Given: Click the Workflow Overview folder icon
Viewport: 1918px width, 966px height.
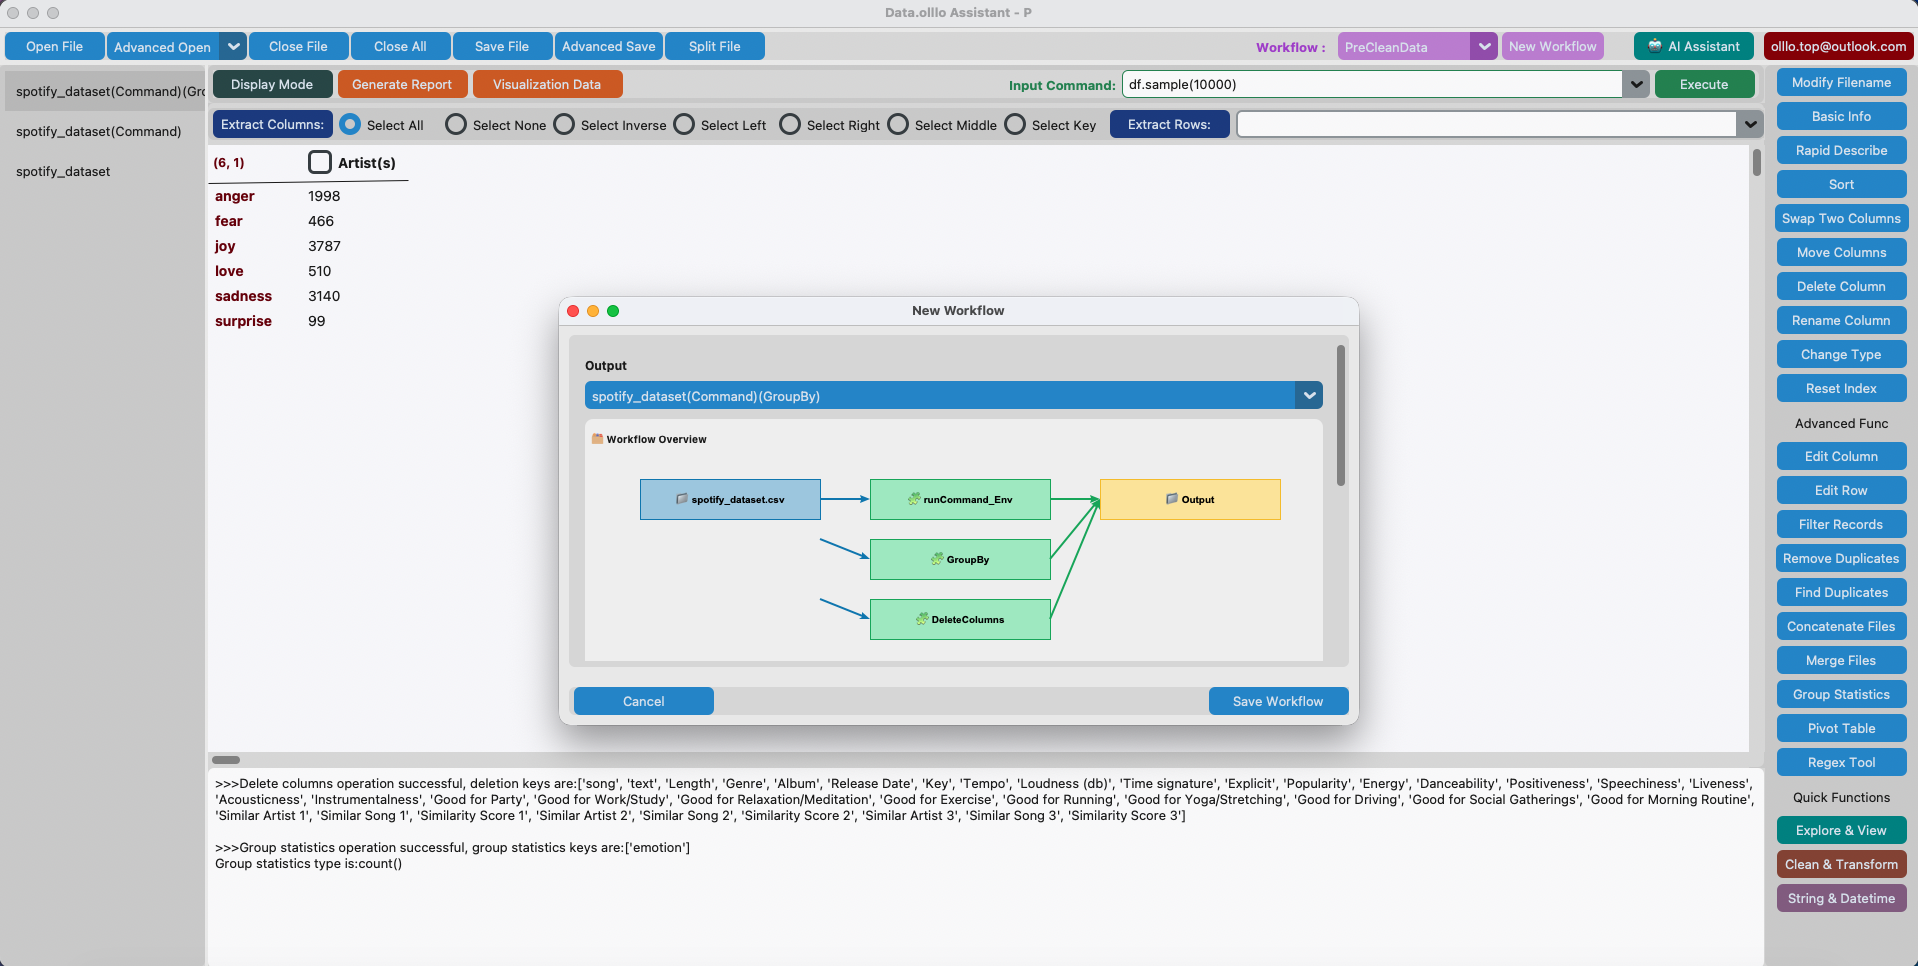Looking at the screenshot, I should [x=597, y=438].
